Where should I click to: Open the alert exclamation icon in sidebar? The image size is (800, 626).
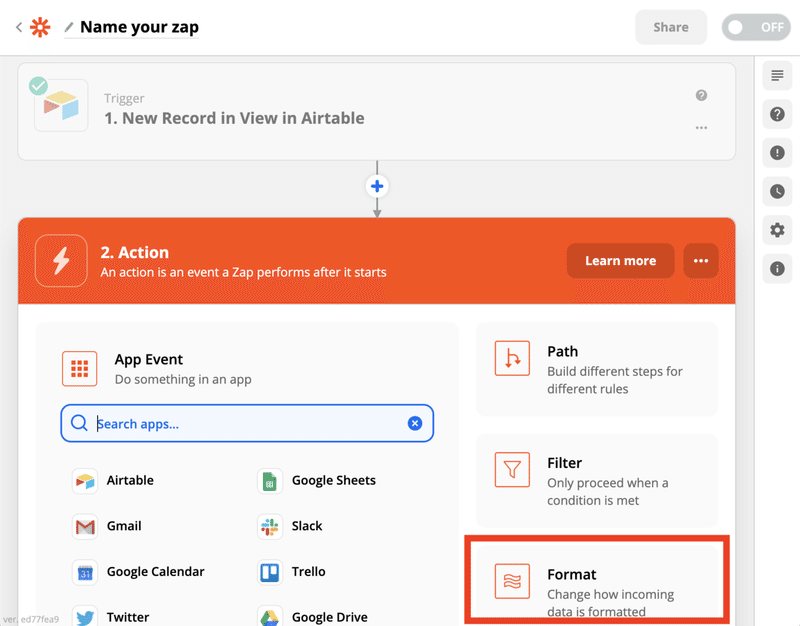pos(777,153)
